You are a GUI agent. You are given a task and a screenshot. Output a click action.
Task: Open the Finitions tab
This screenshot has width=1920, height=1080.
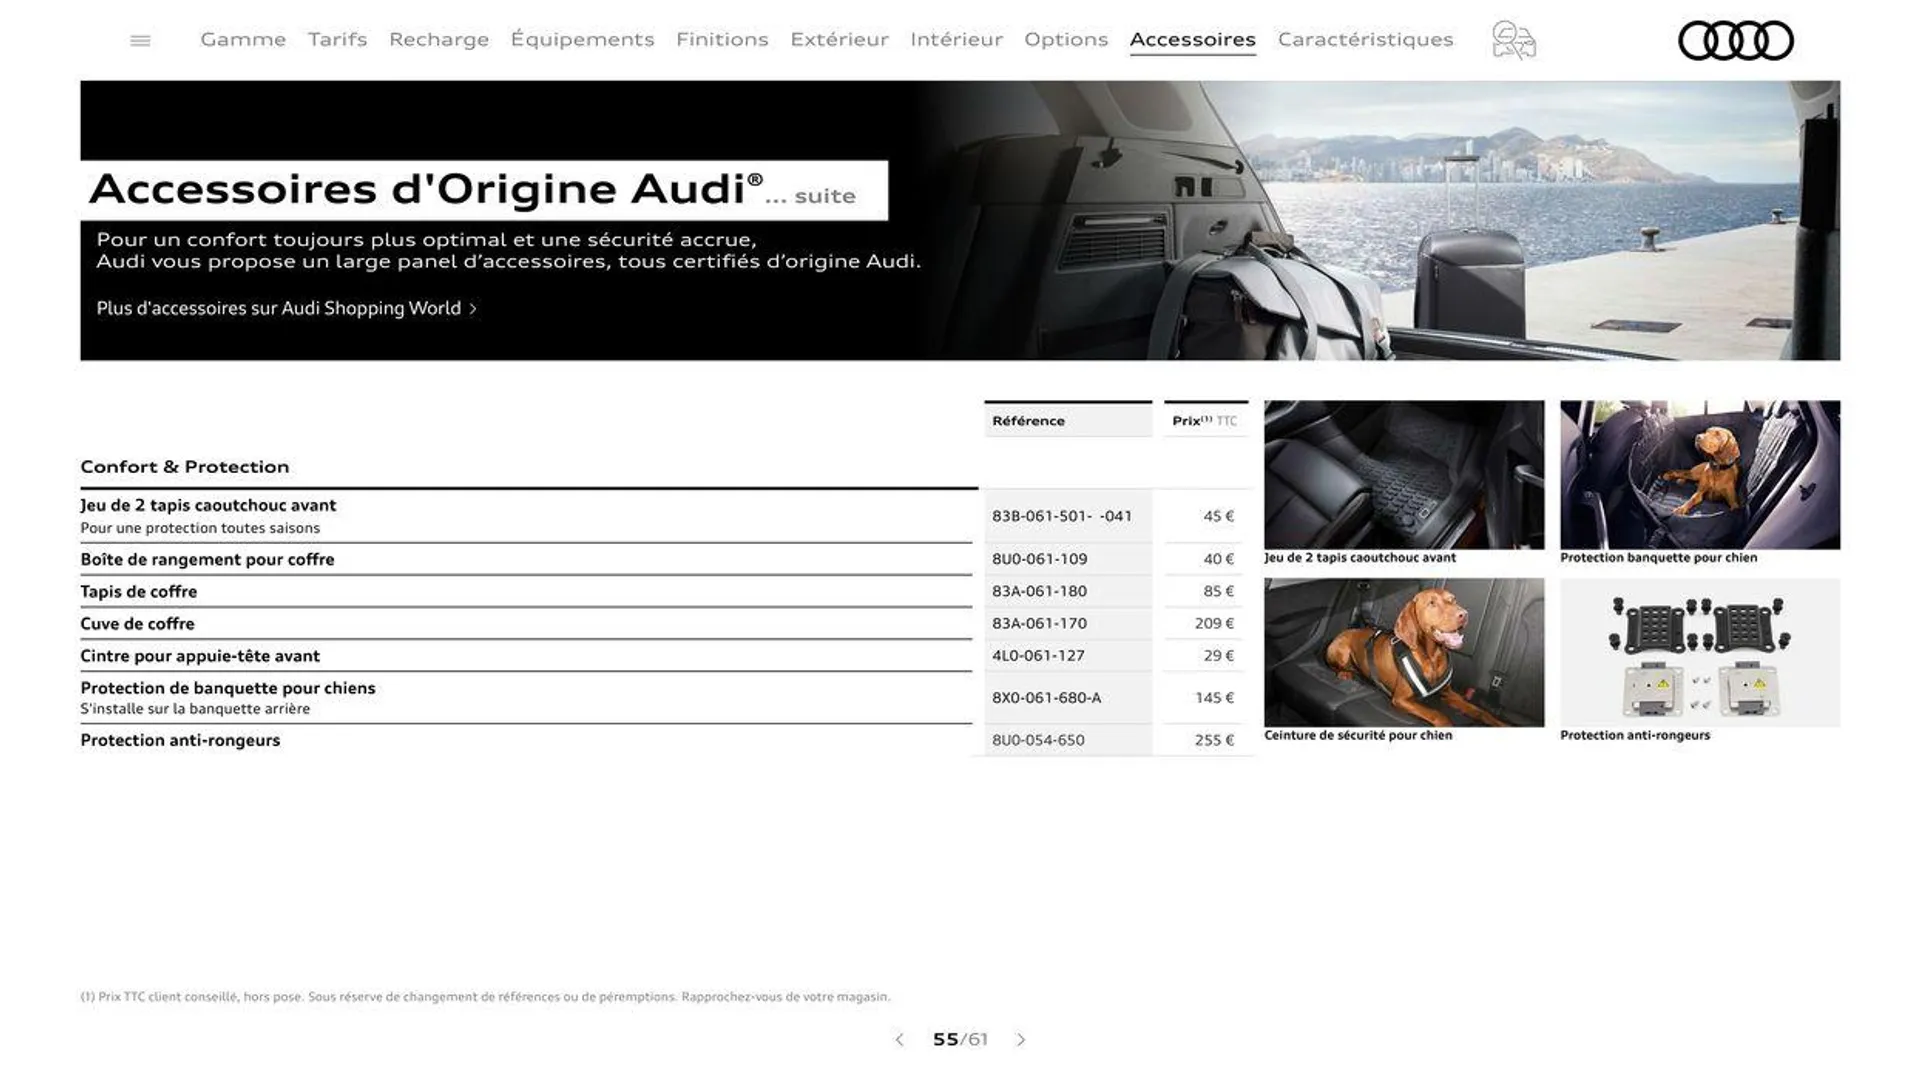(x=722, y=39)
